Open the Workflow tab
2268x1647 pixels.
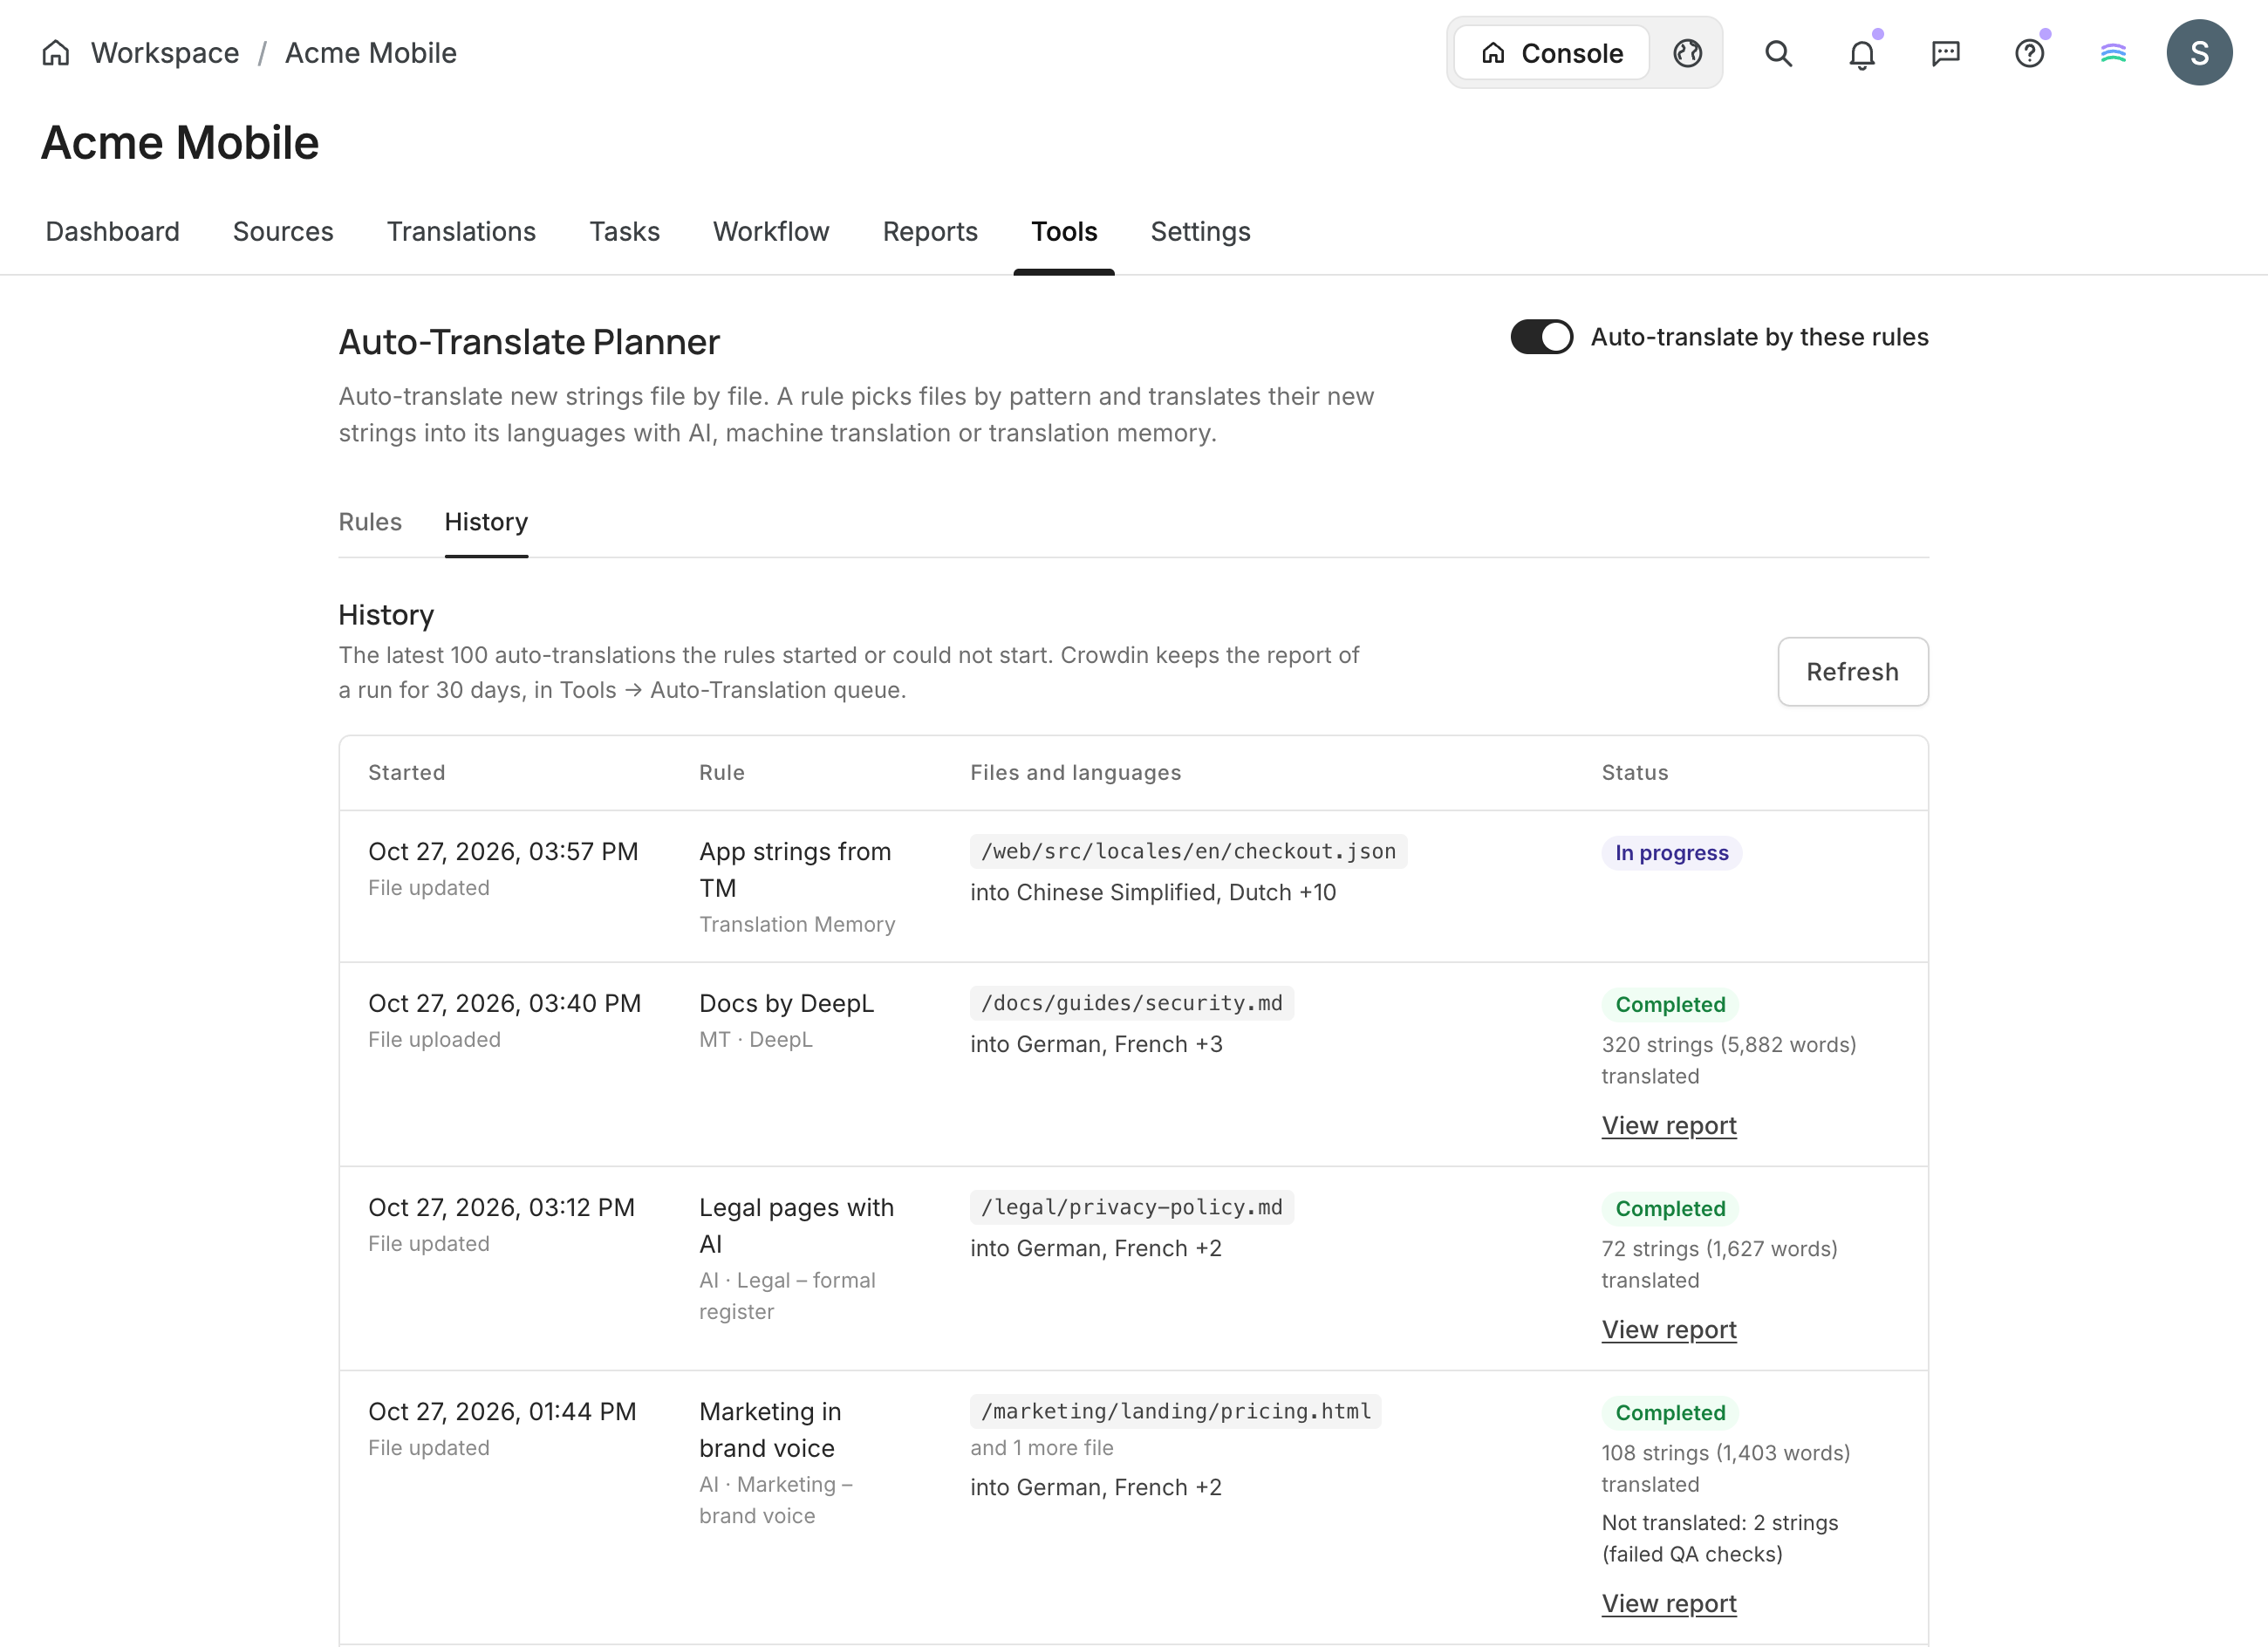point(771,231)
